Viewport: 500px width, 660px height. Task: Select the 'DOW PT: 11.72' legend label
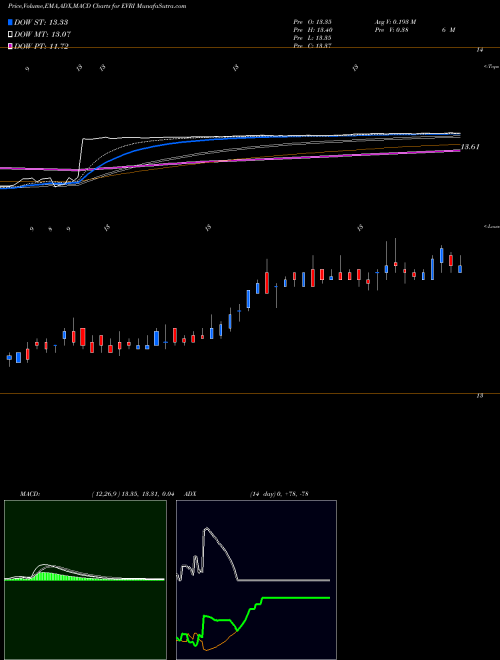coord(41,46)
